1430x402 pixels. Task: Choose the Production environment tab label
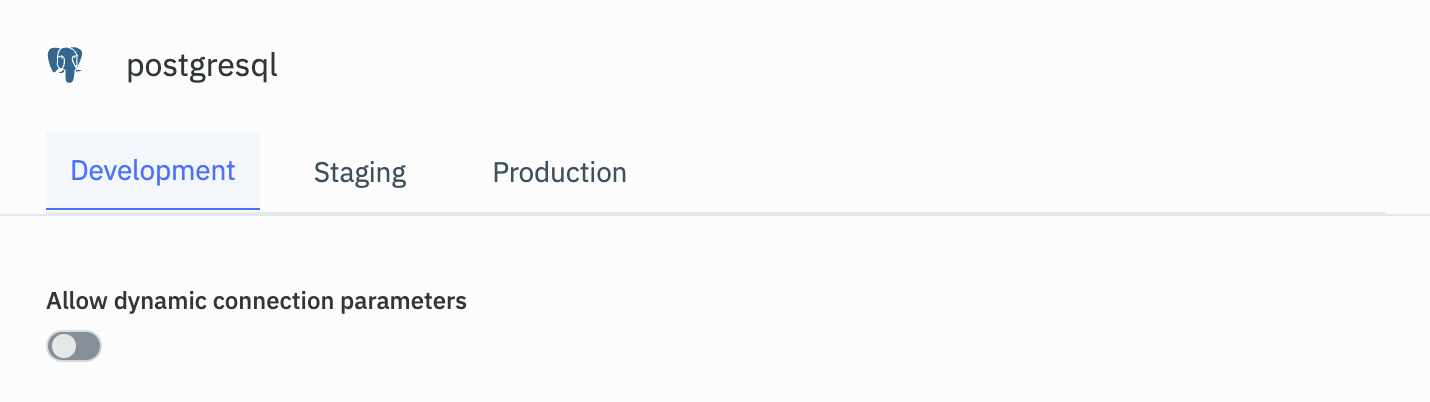click(559, 173)
